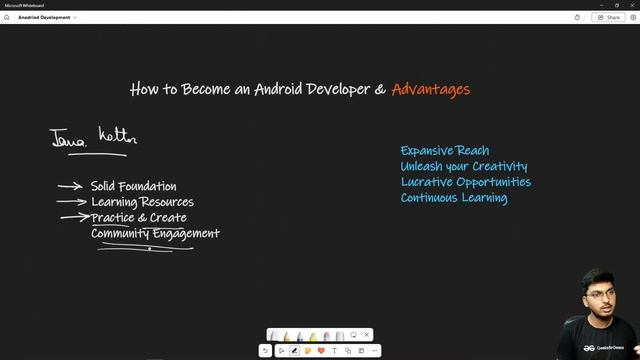Select the pink eraser

[327, 336]
